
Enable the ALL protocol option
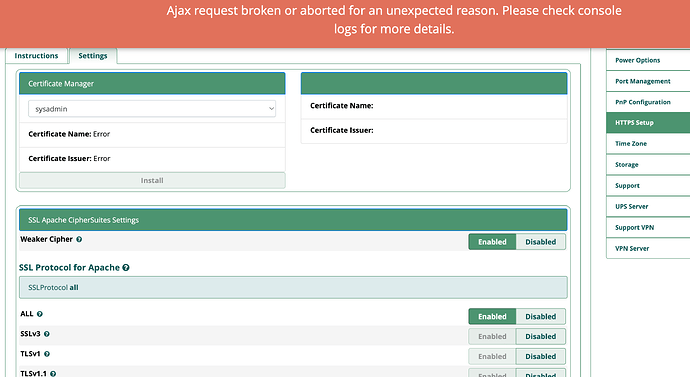click(492, 316)
